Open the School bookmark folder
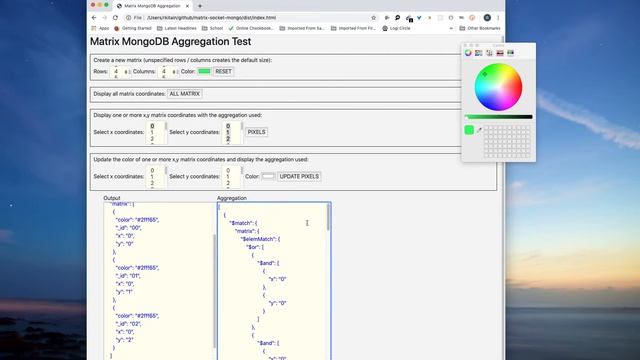This screenshot has width=640, height=360. pyautogui.click(x=213, y=28)
